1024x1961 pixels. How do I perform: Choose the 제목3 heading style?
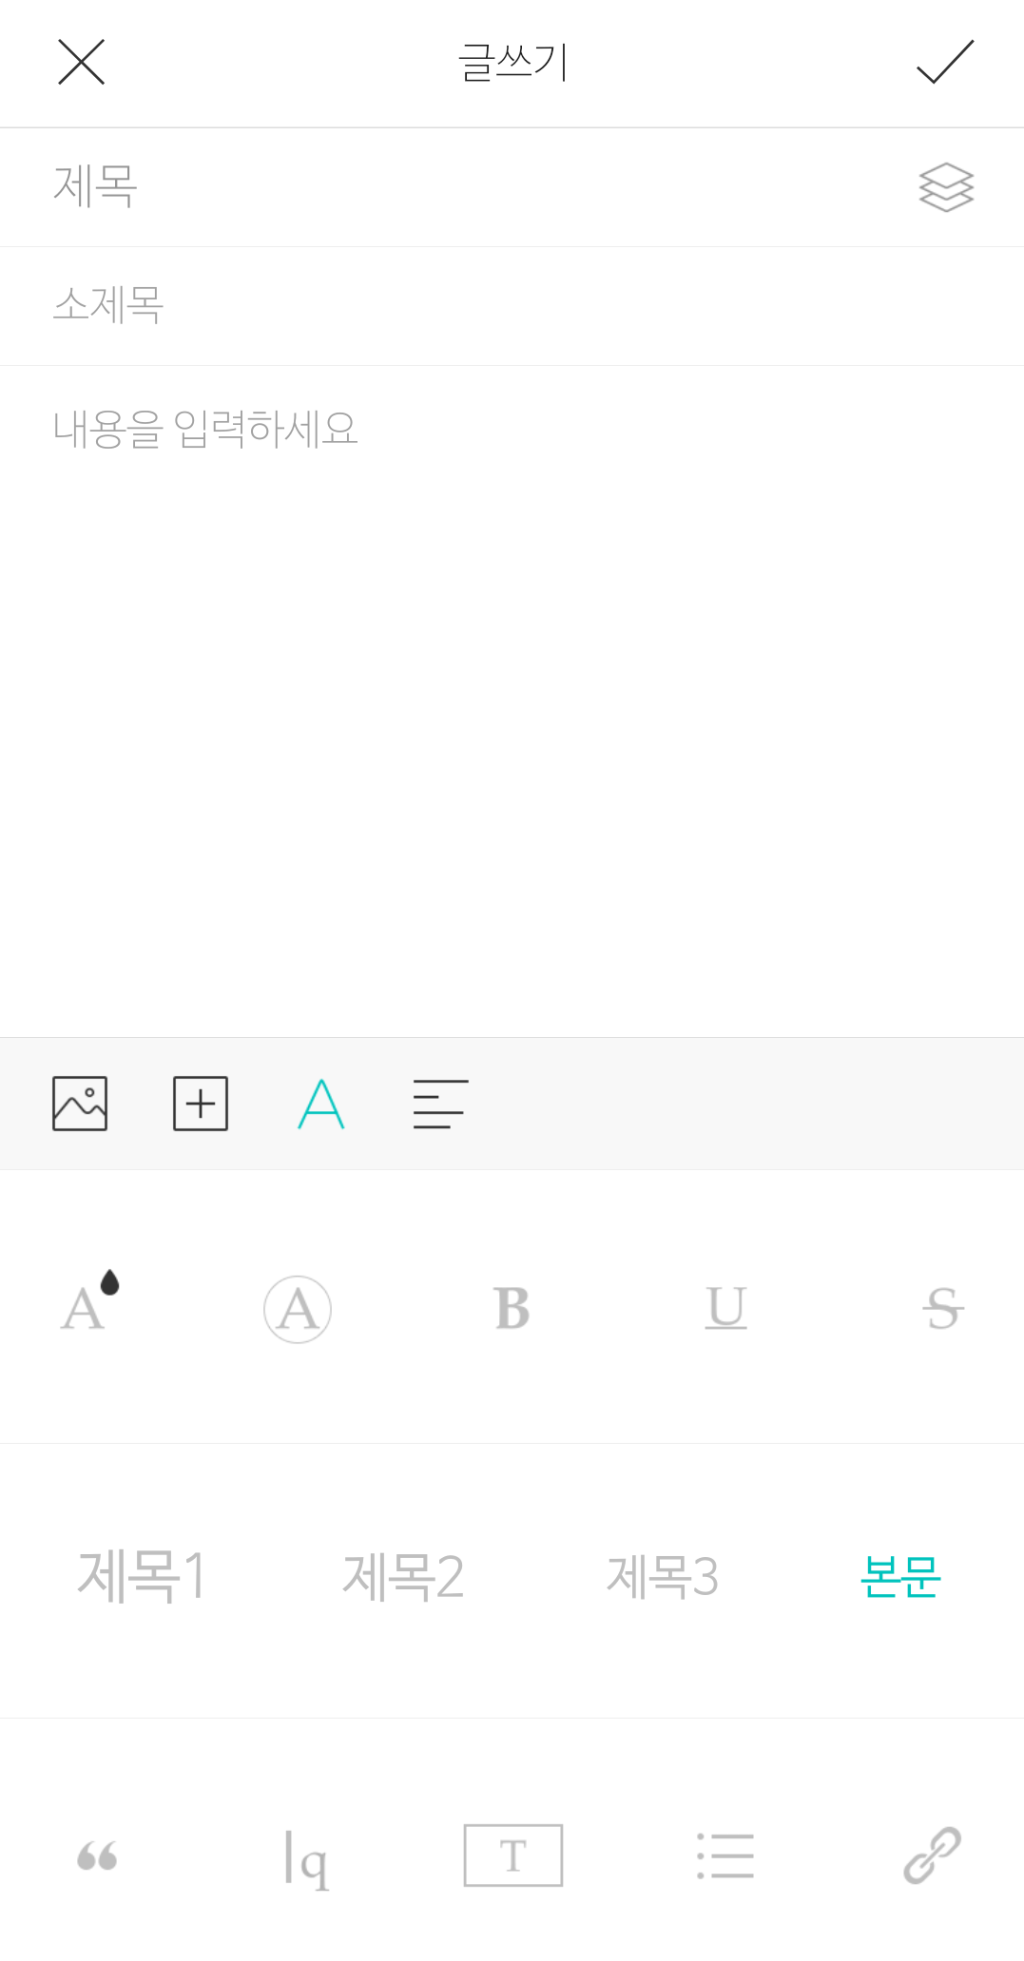[663, 1577]
